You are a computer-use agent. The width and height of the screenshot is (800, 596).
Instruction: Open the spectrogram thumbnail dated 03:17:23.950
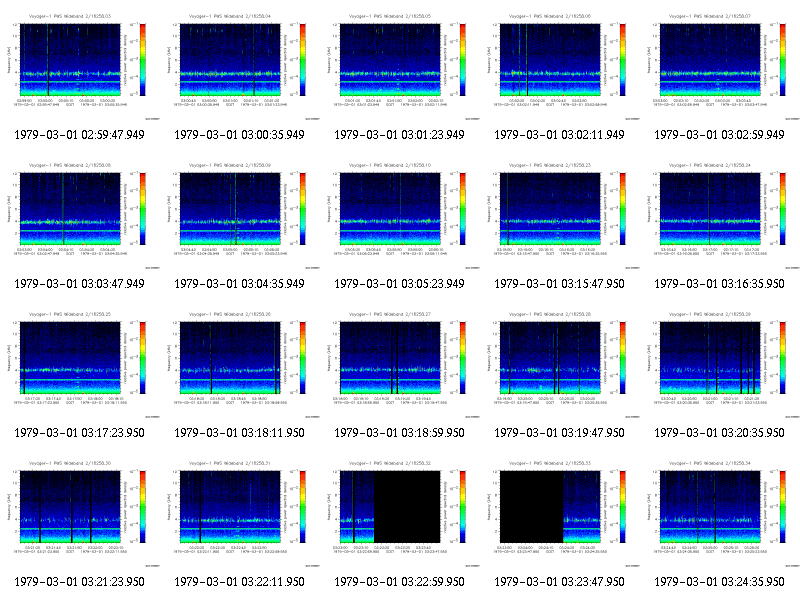pyautogui.click(x=80, y=363)
